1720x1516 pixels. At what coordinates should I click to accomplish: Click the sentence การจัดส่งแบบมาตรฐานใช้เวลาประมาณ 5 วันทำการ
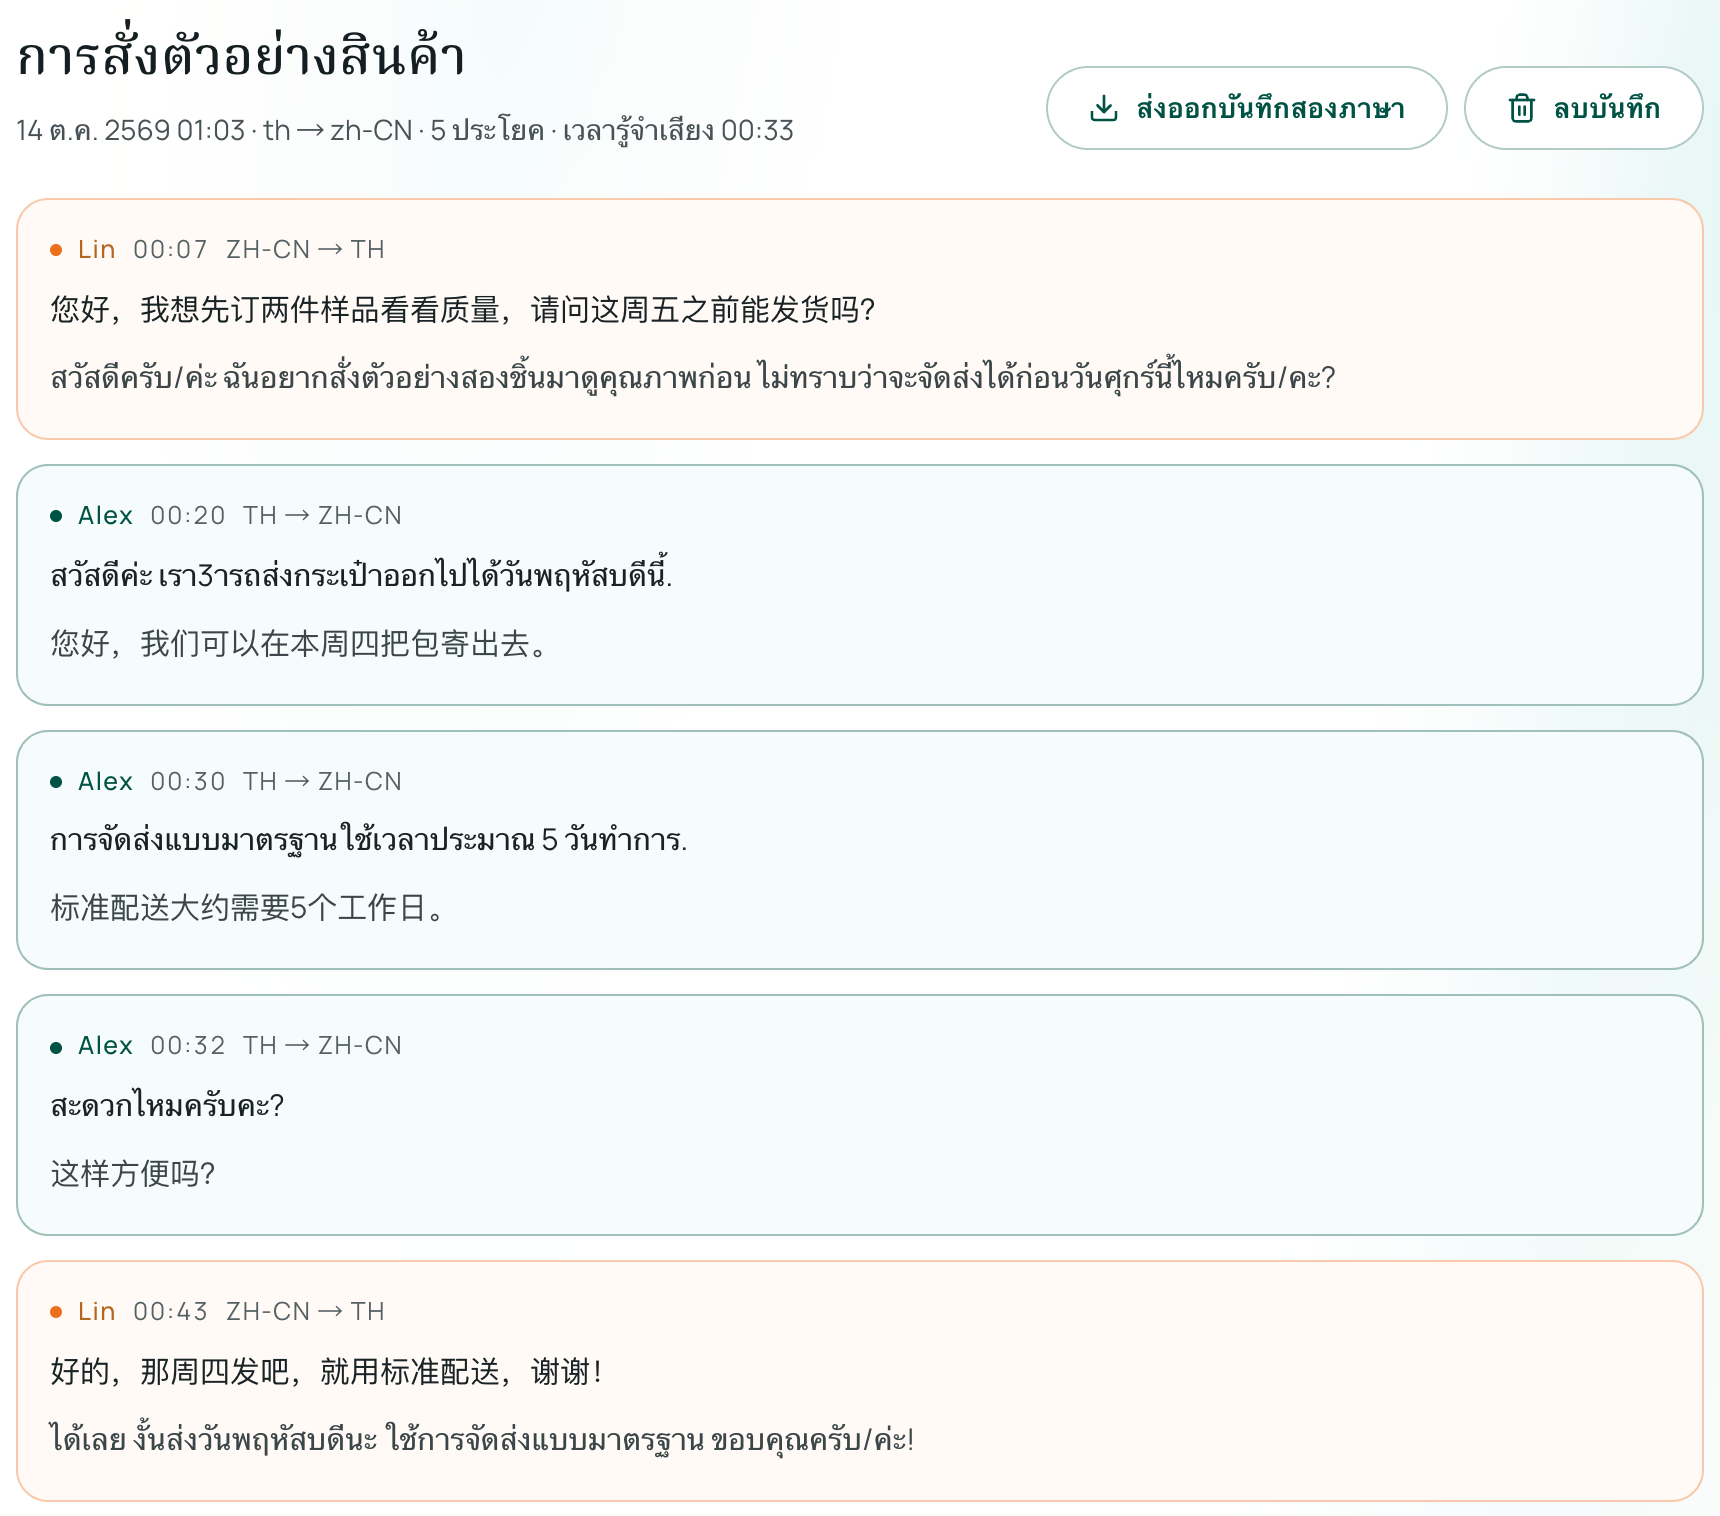(x=368, y=840)
